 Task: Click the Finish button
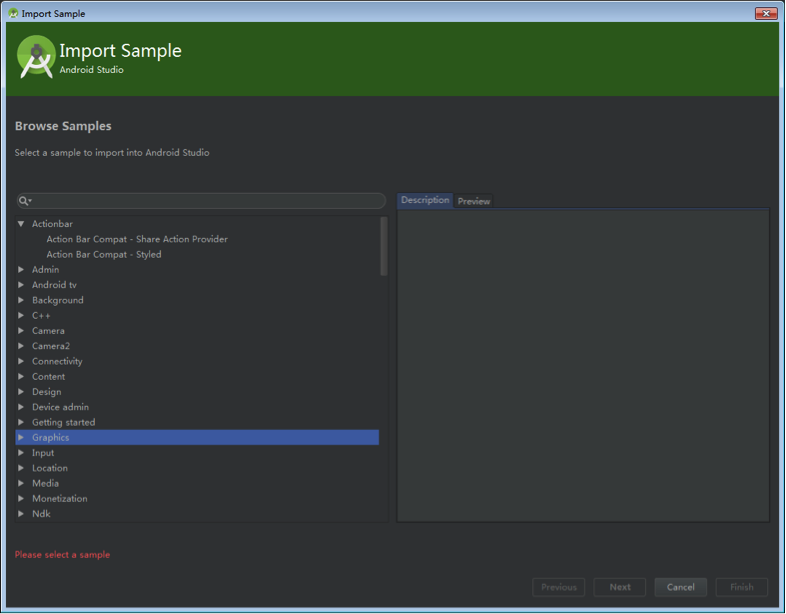742,587
